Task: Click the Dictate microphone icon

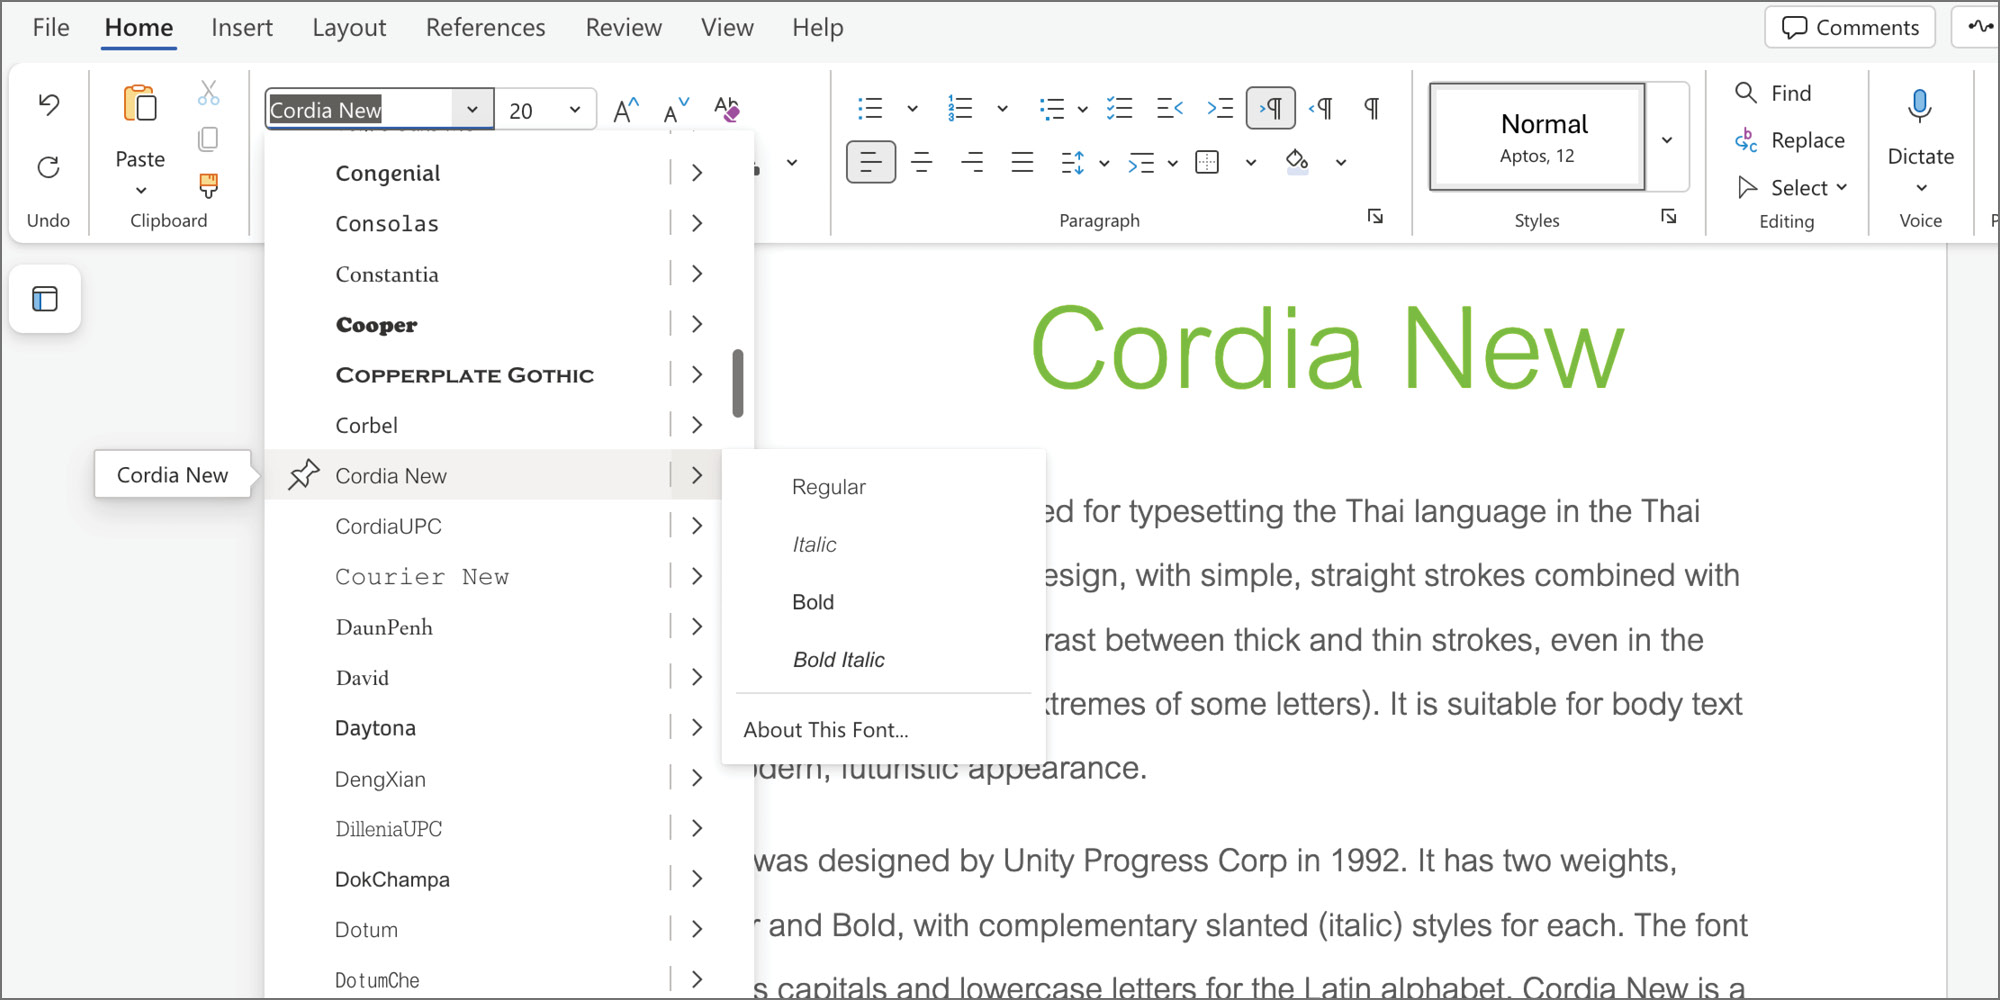Action: (1919, 106)
